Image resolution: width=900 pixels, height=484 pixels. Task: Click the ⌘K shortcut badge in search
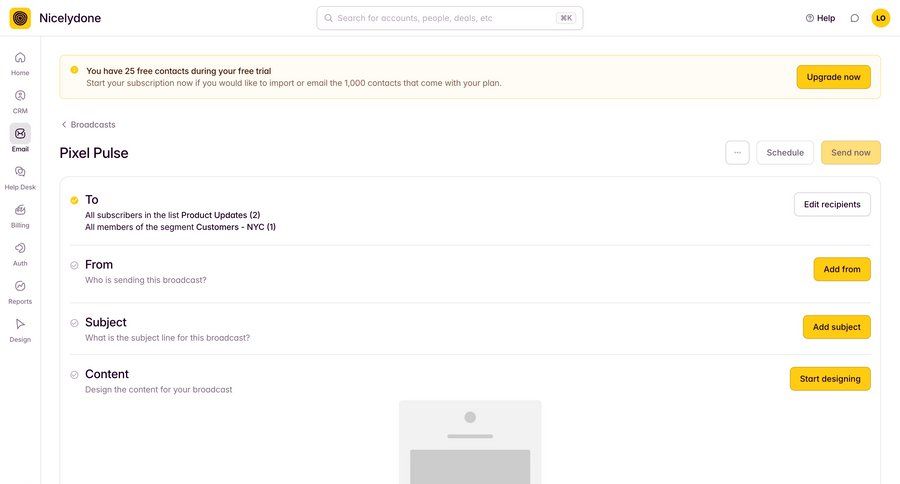pyautogui.click(x=566, y=18)
